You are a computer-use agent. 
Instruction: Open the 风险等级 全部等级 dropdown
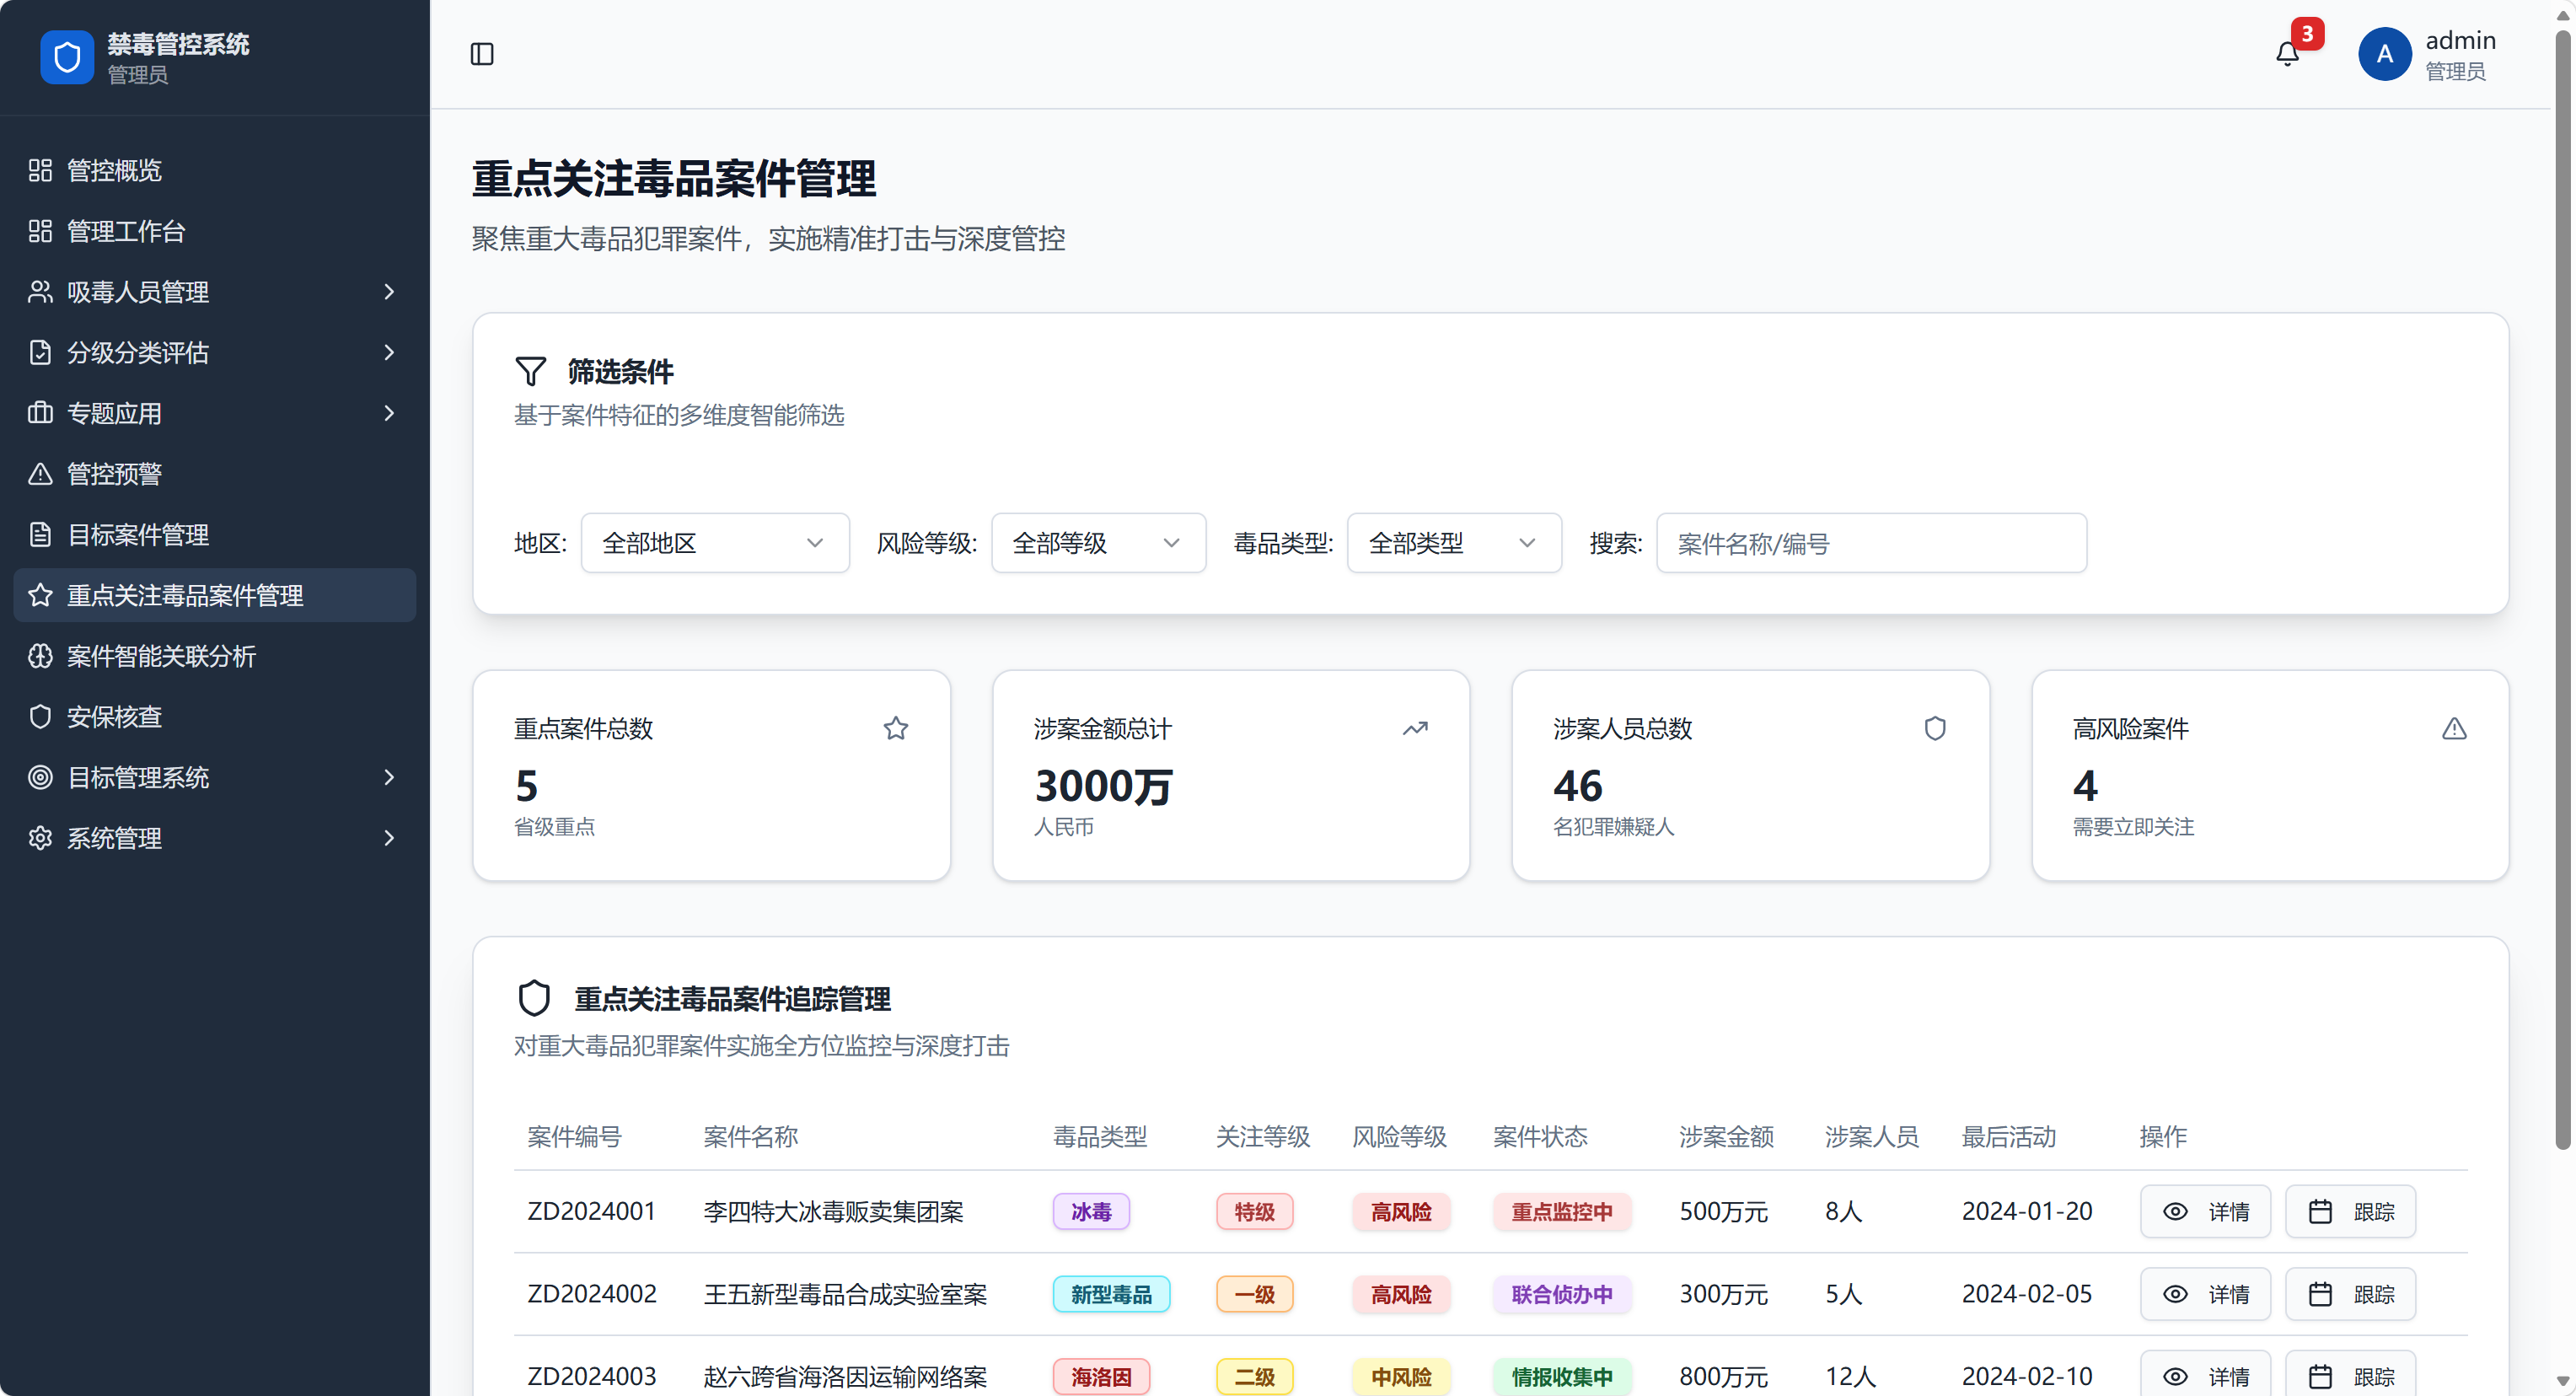(1098, 543)
